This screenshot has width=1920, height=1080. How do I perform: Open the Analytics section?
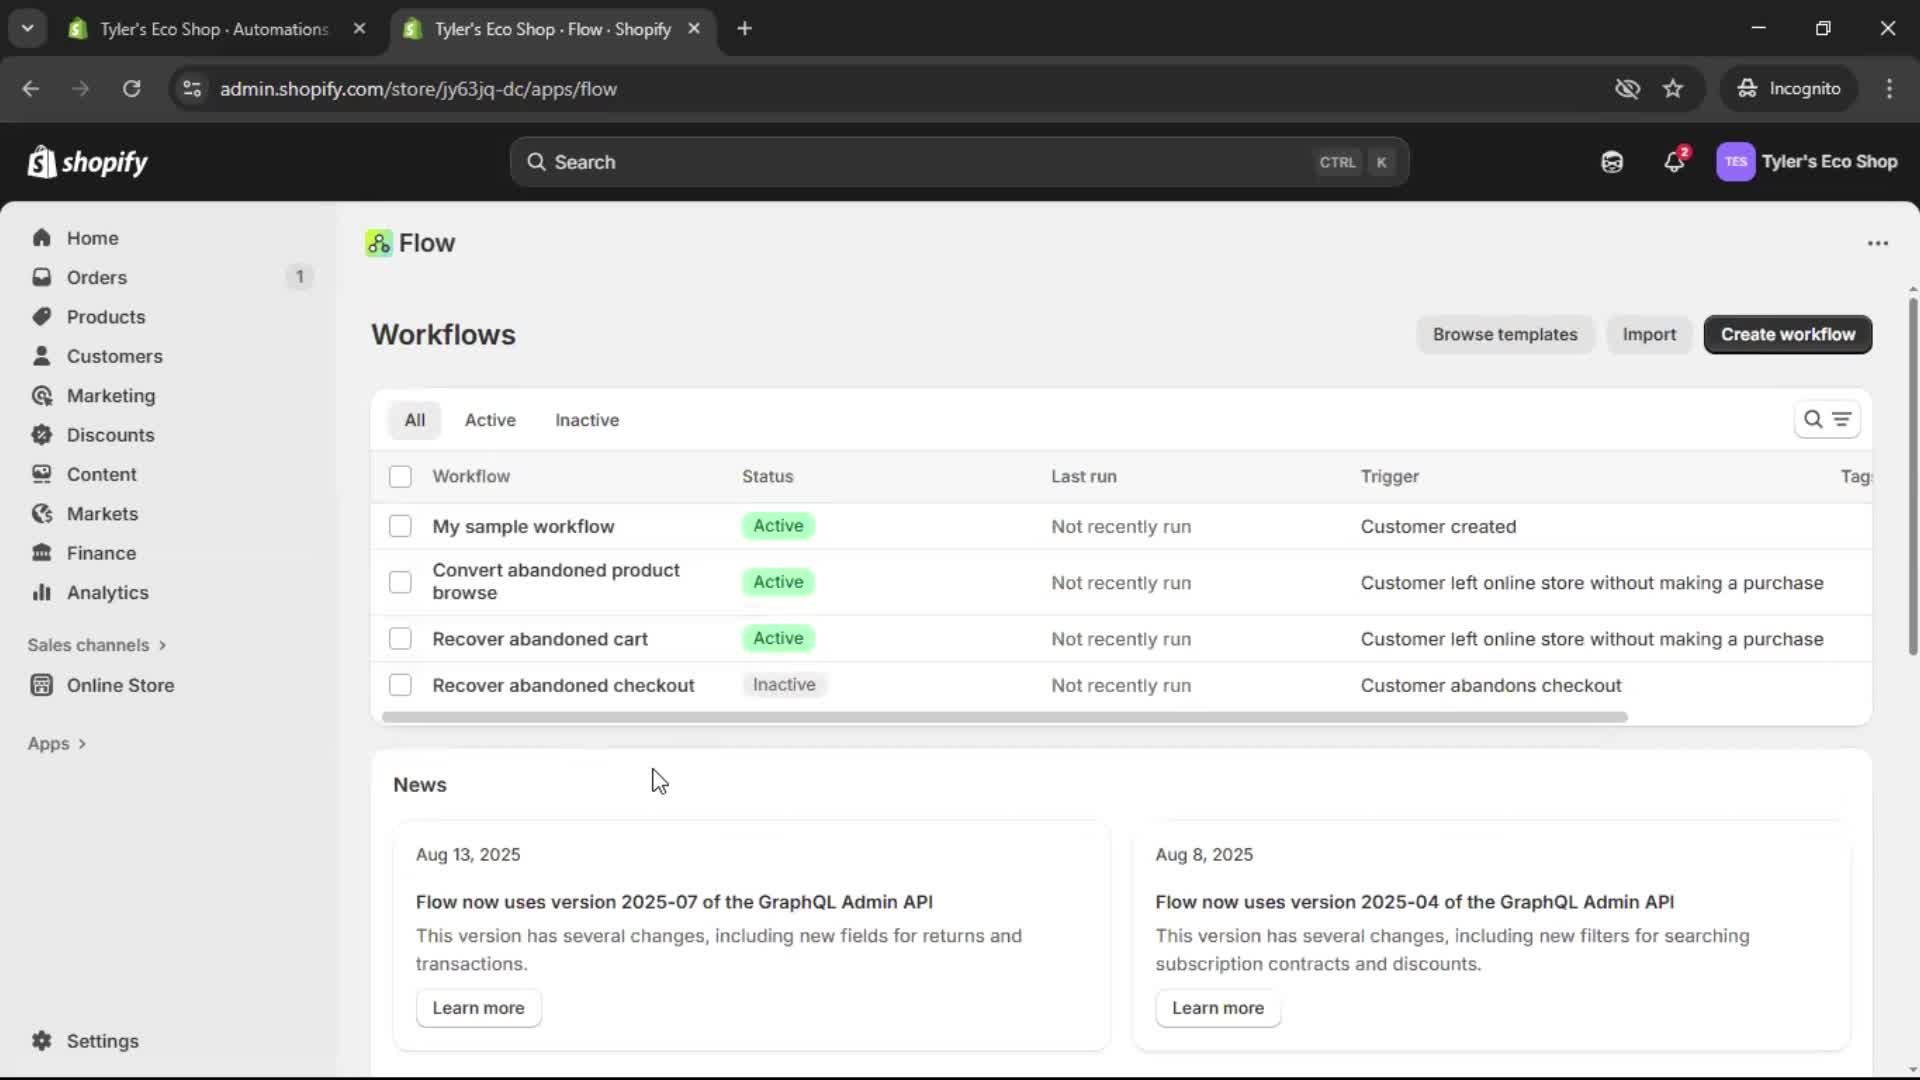coord(106,592)
